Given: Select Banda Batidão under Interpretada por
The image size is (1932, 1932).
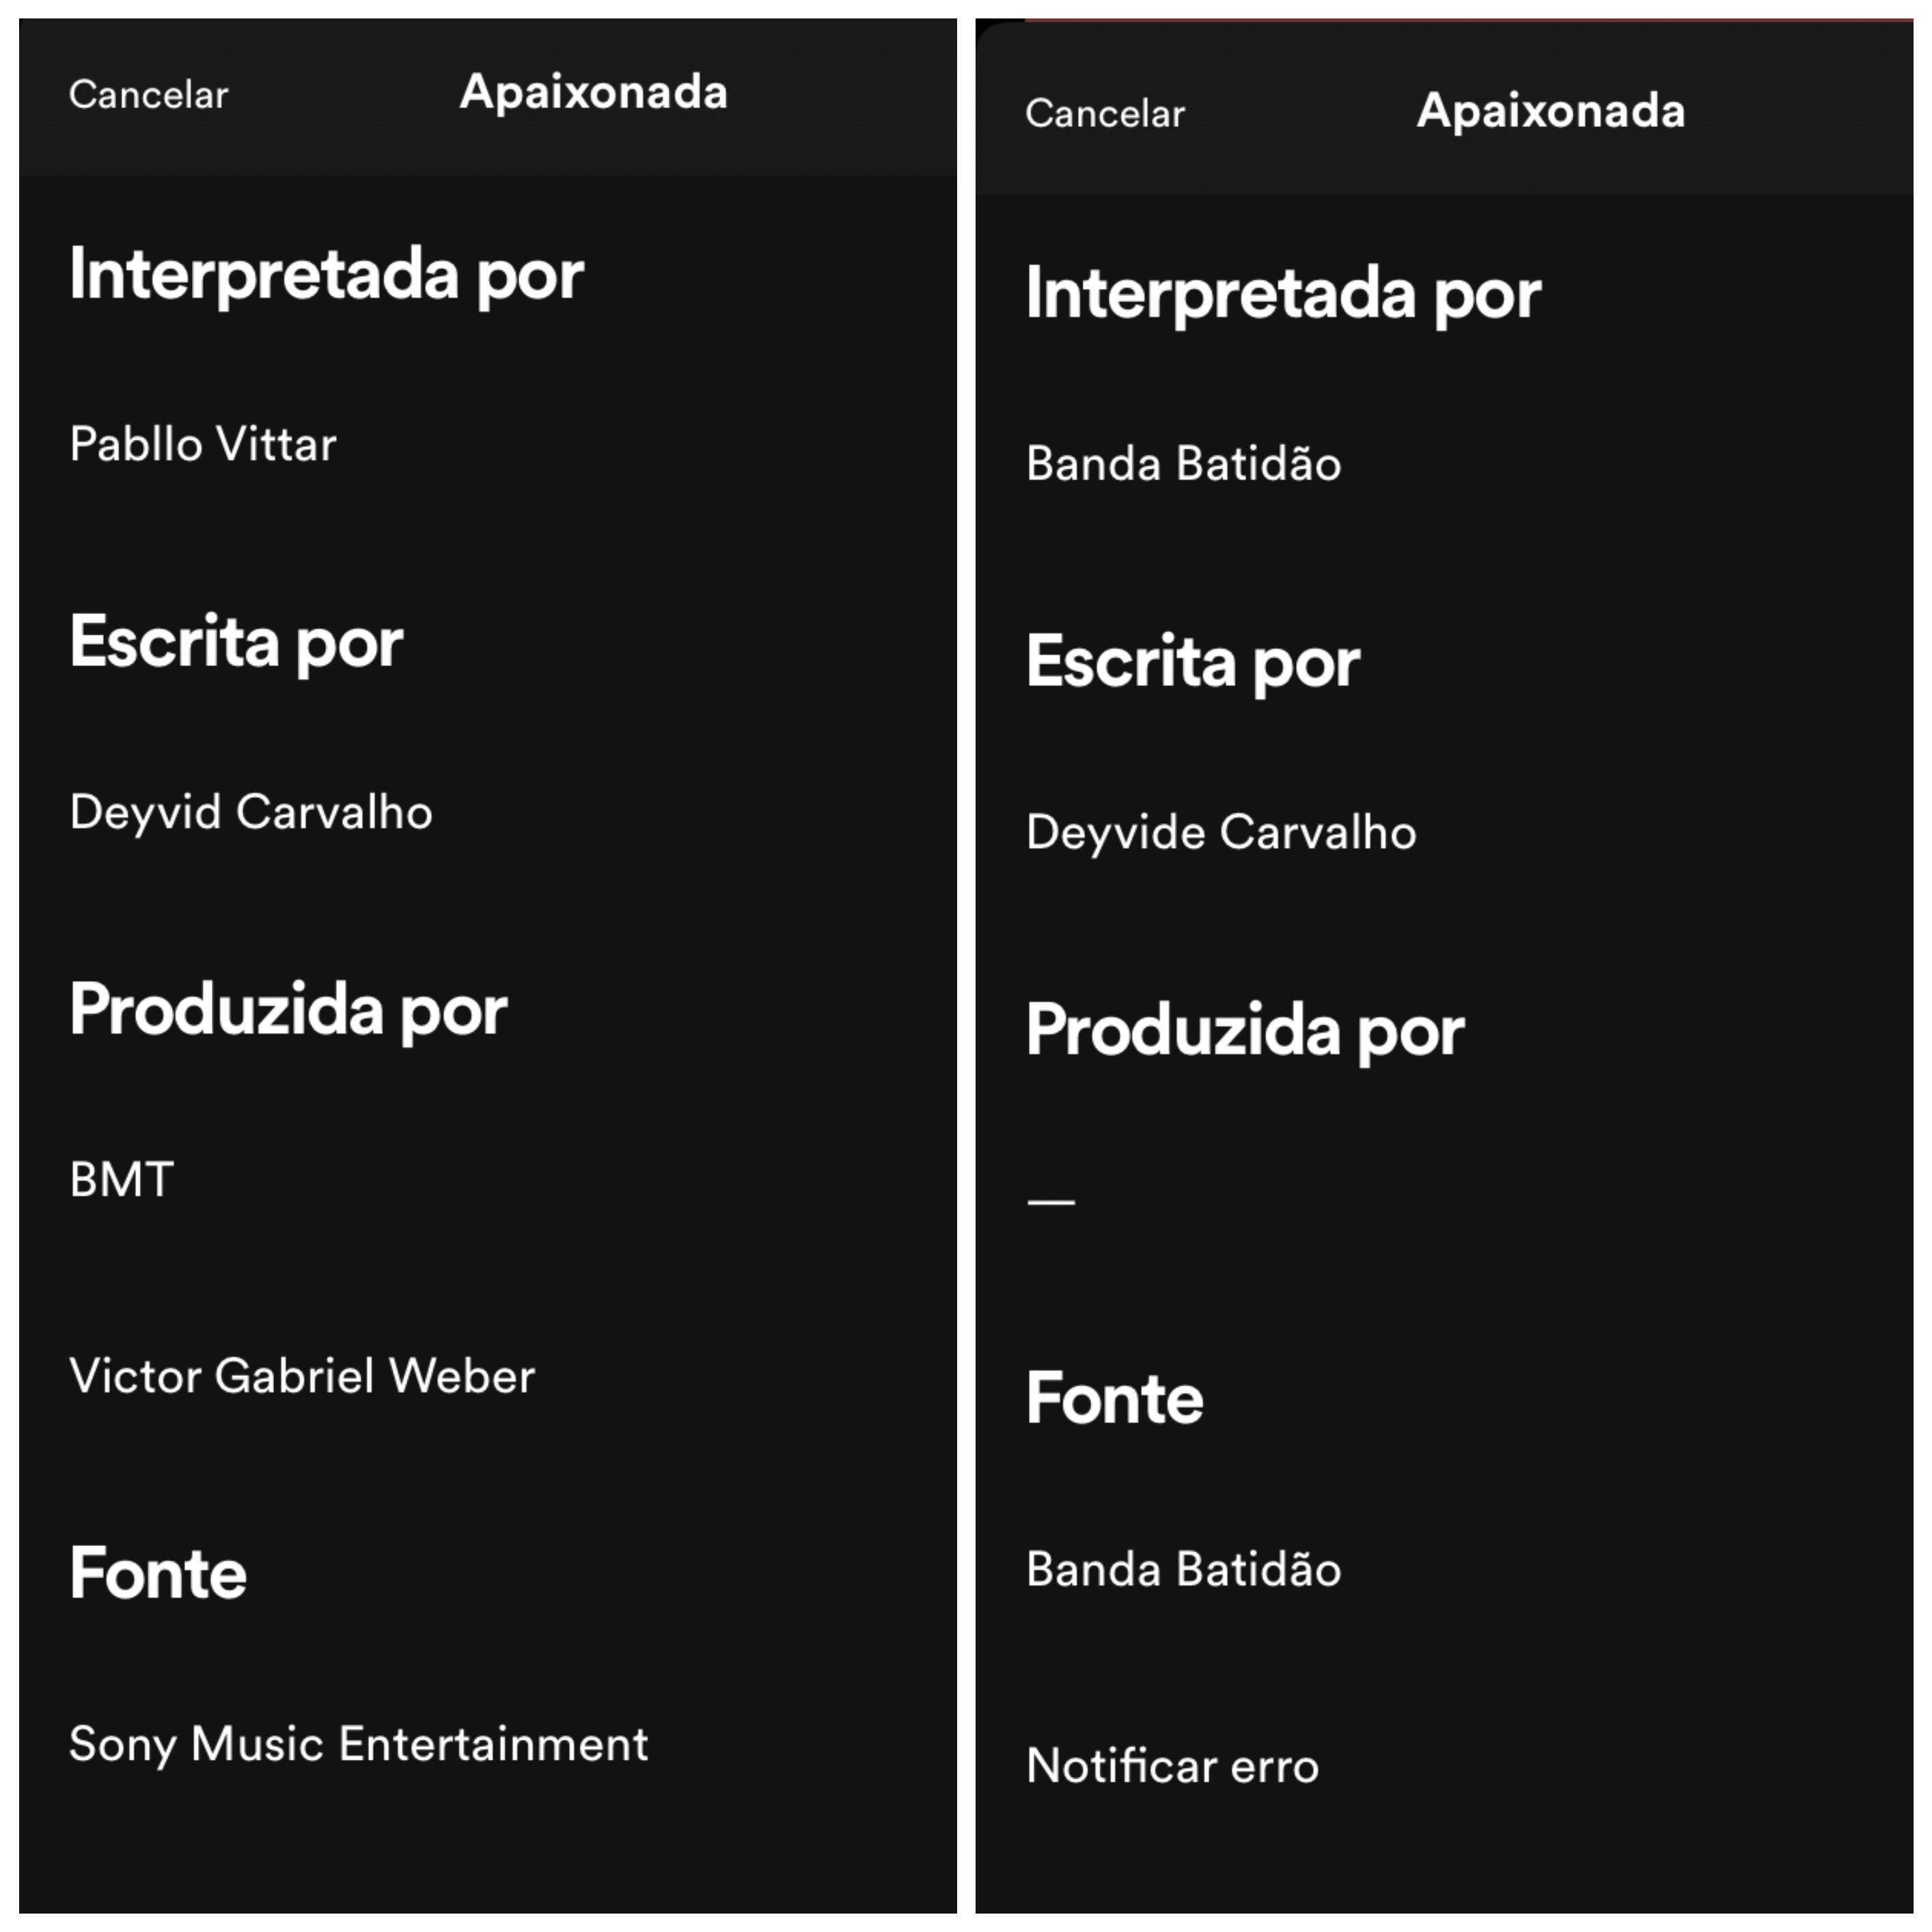Looking at the screenshot, I should (1183, 464).
